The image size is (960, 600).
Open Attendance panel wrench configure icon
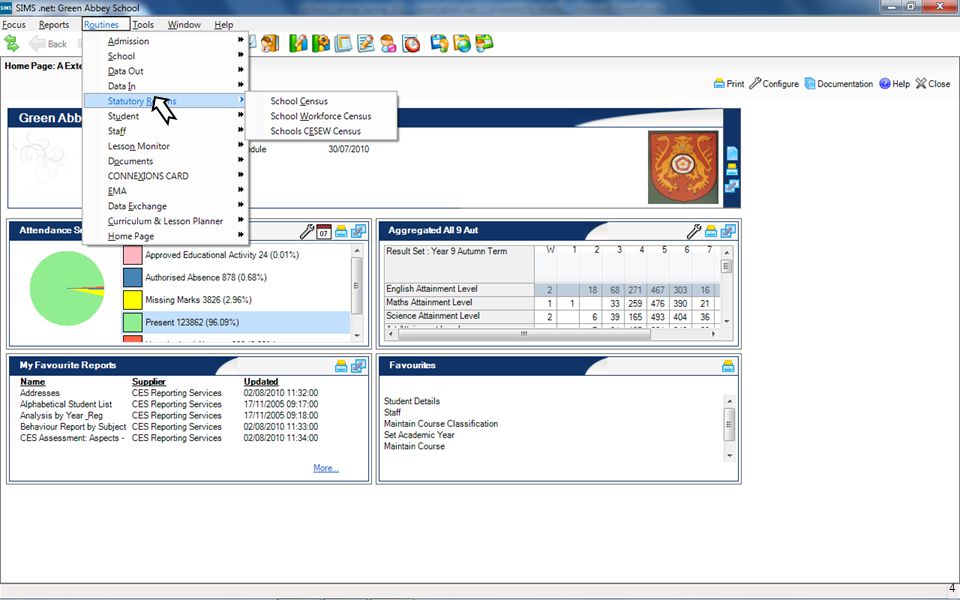[307, 231]
